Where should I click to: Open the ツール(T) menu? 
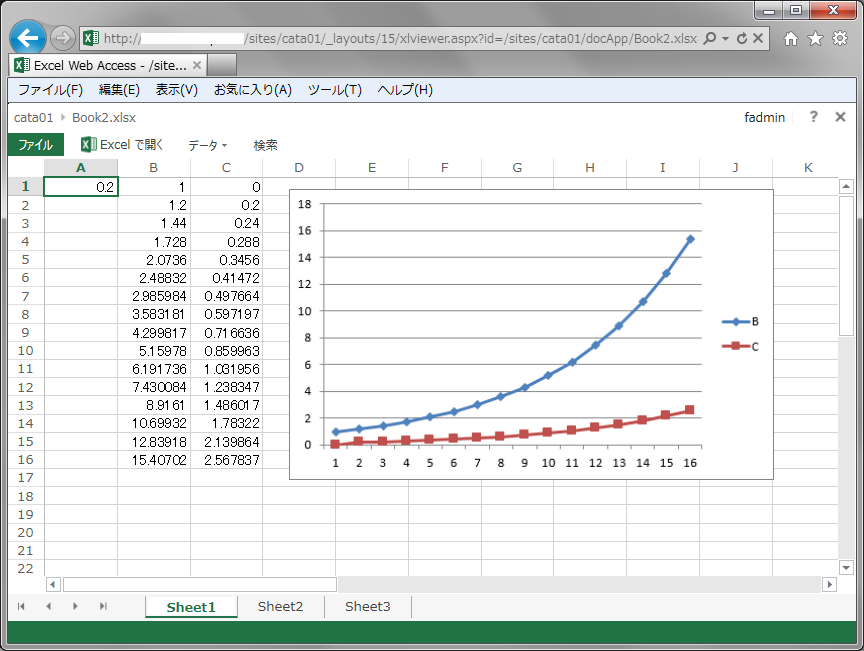[x=334, y=90]
